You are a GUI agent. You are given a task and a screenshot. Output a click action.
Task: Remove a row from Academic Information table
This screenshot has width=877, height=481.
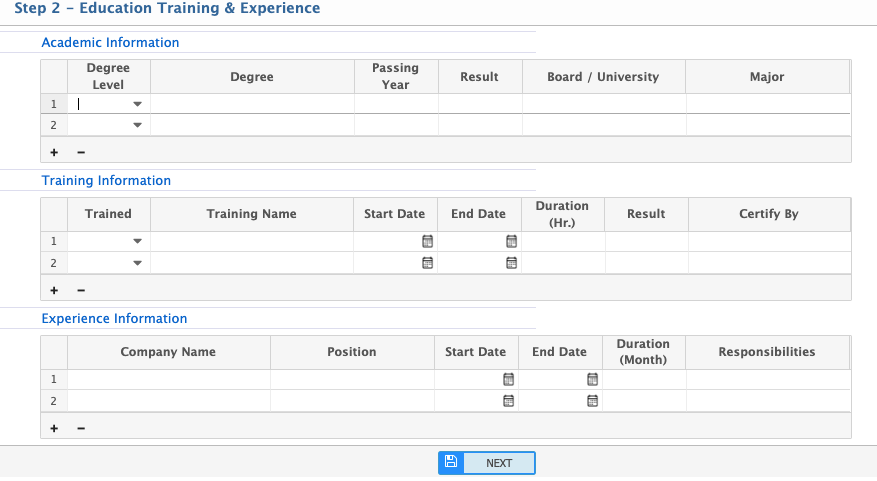81,152
